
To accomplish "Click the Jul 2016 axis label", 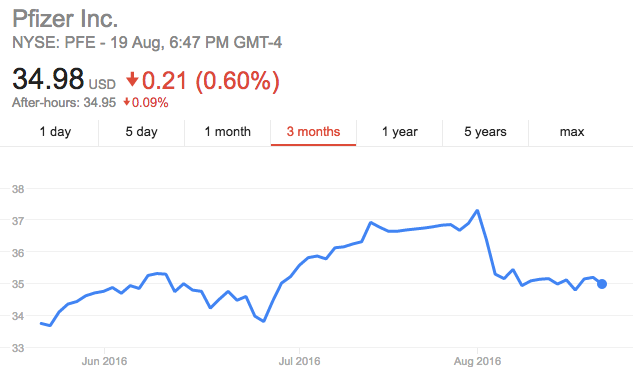I will (299, 361).
